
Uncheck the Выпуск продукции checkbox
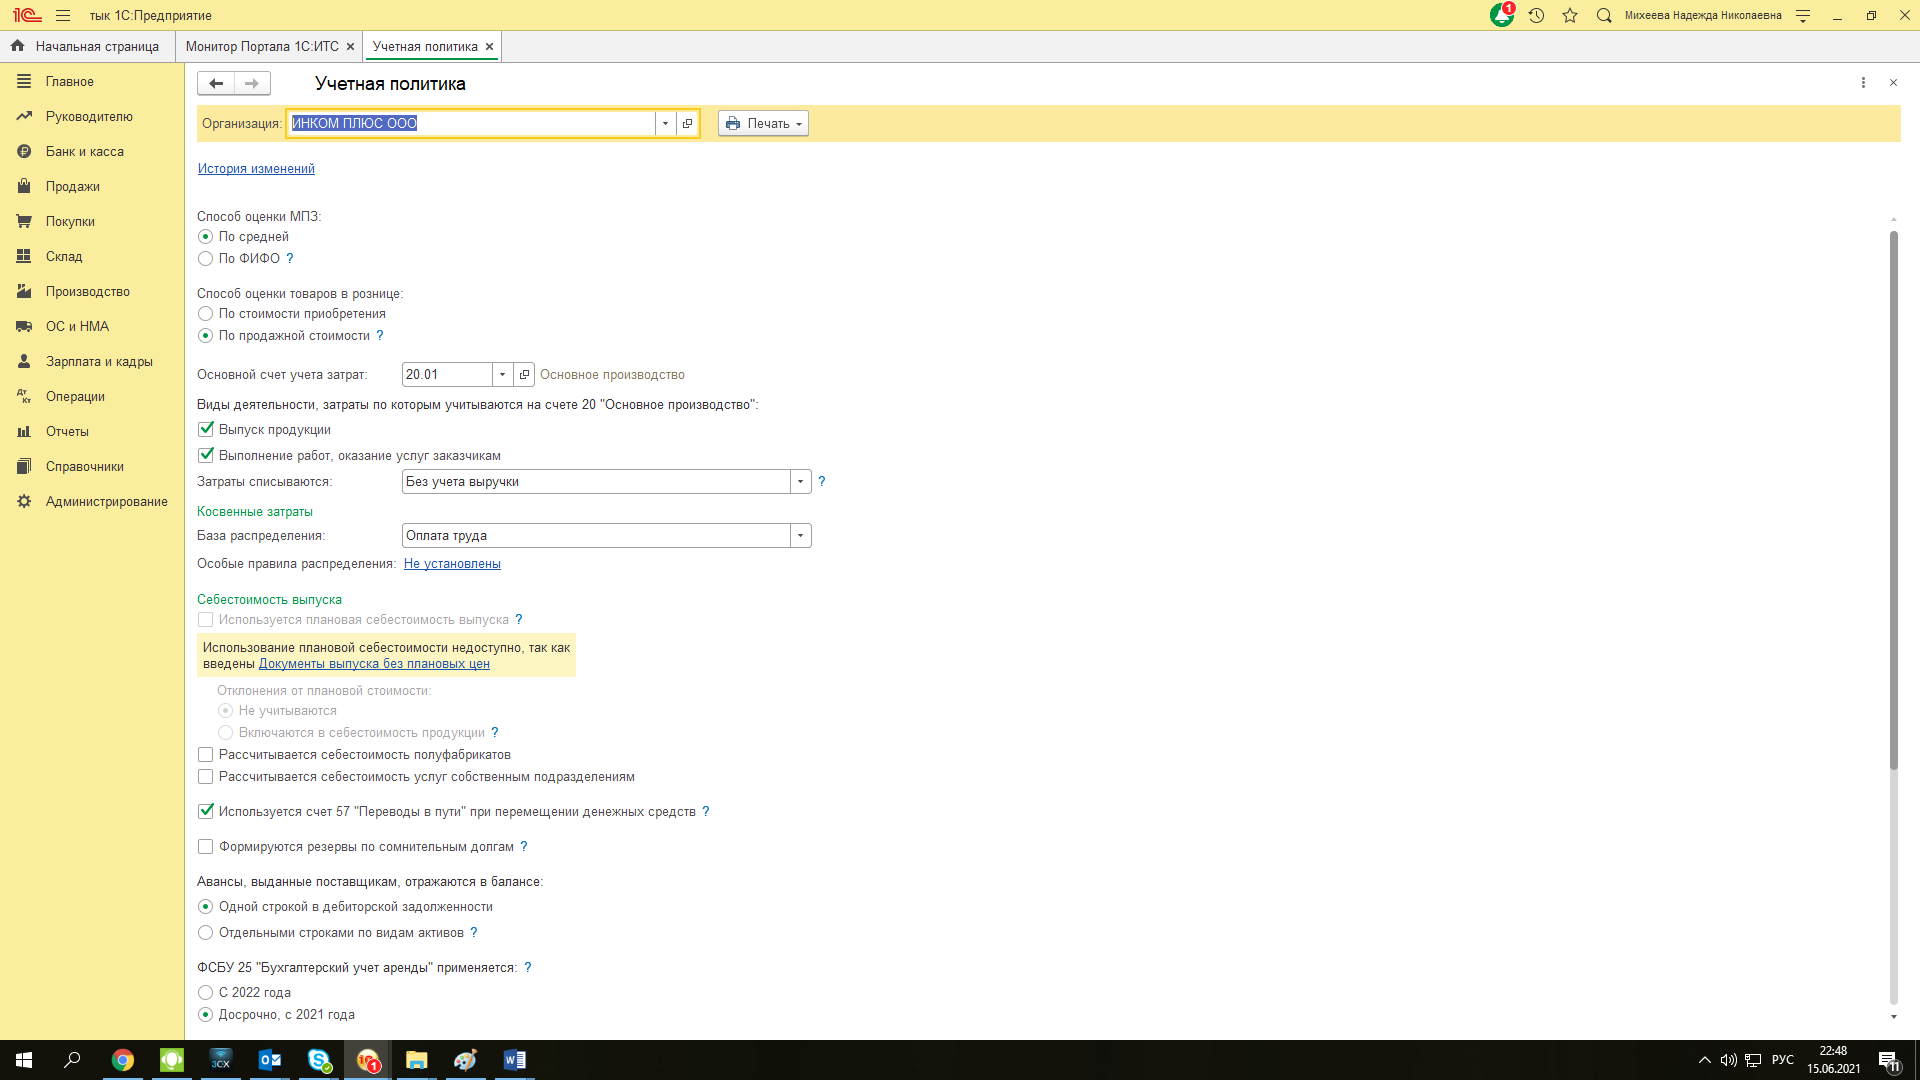205,429
